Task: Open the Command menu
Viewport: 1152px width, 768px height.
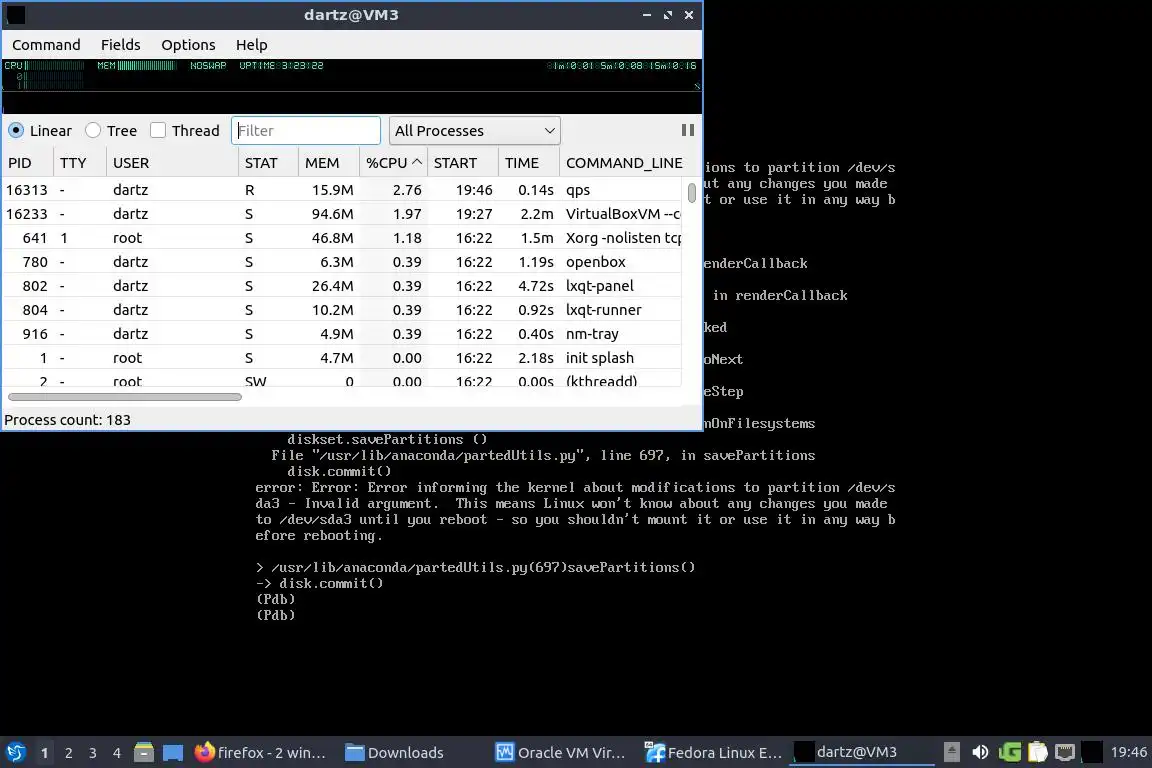Action: point(46,45)
